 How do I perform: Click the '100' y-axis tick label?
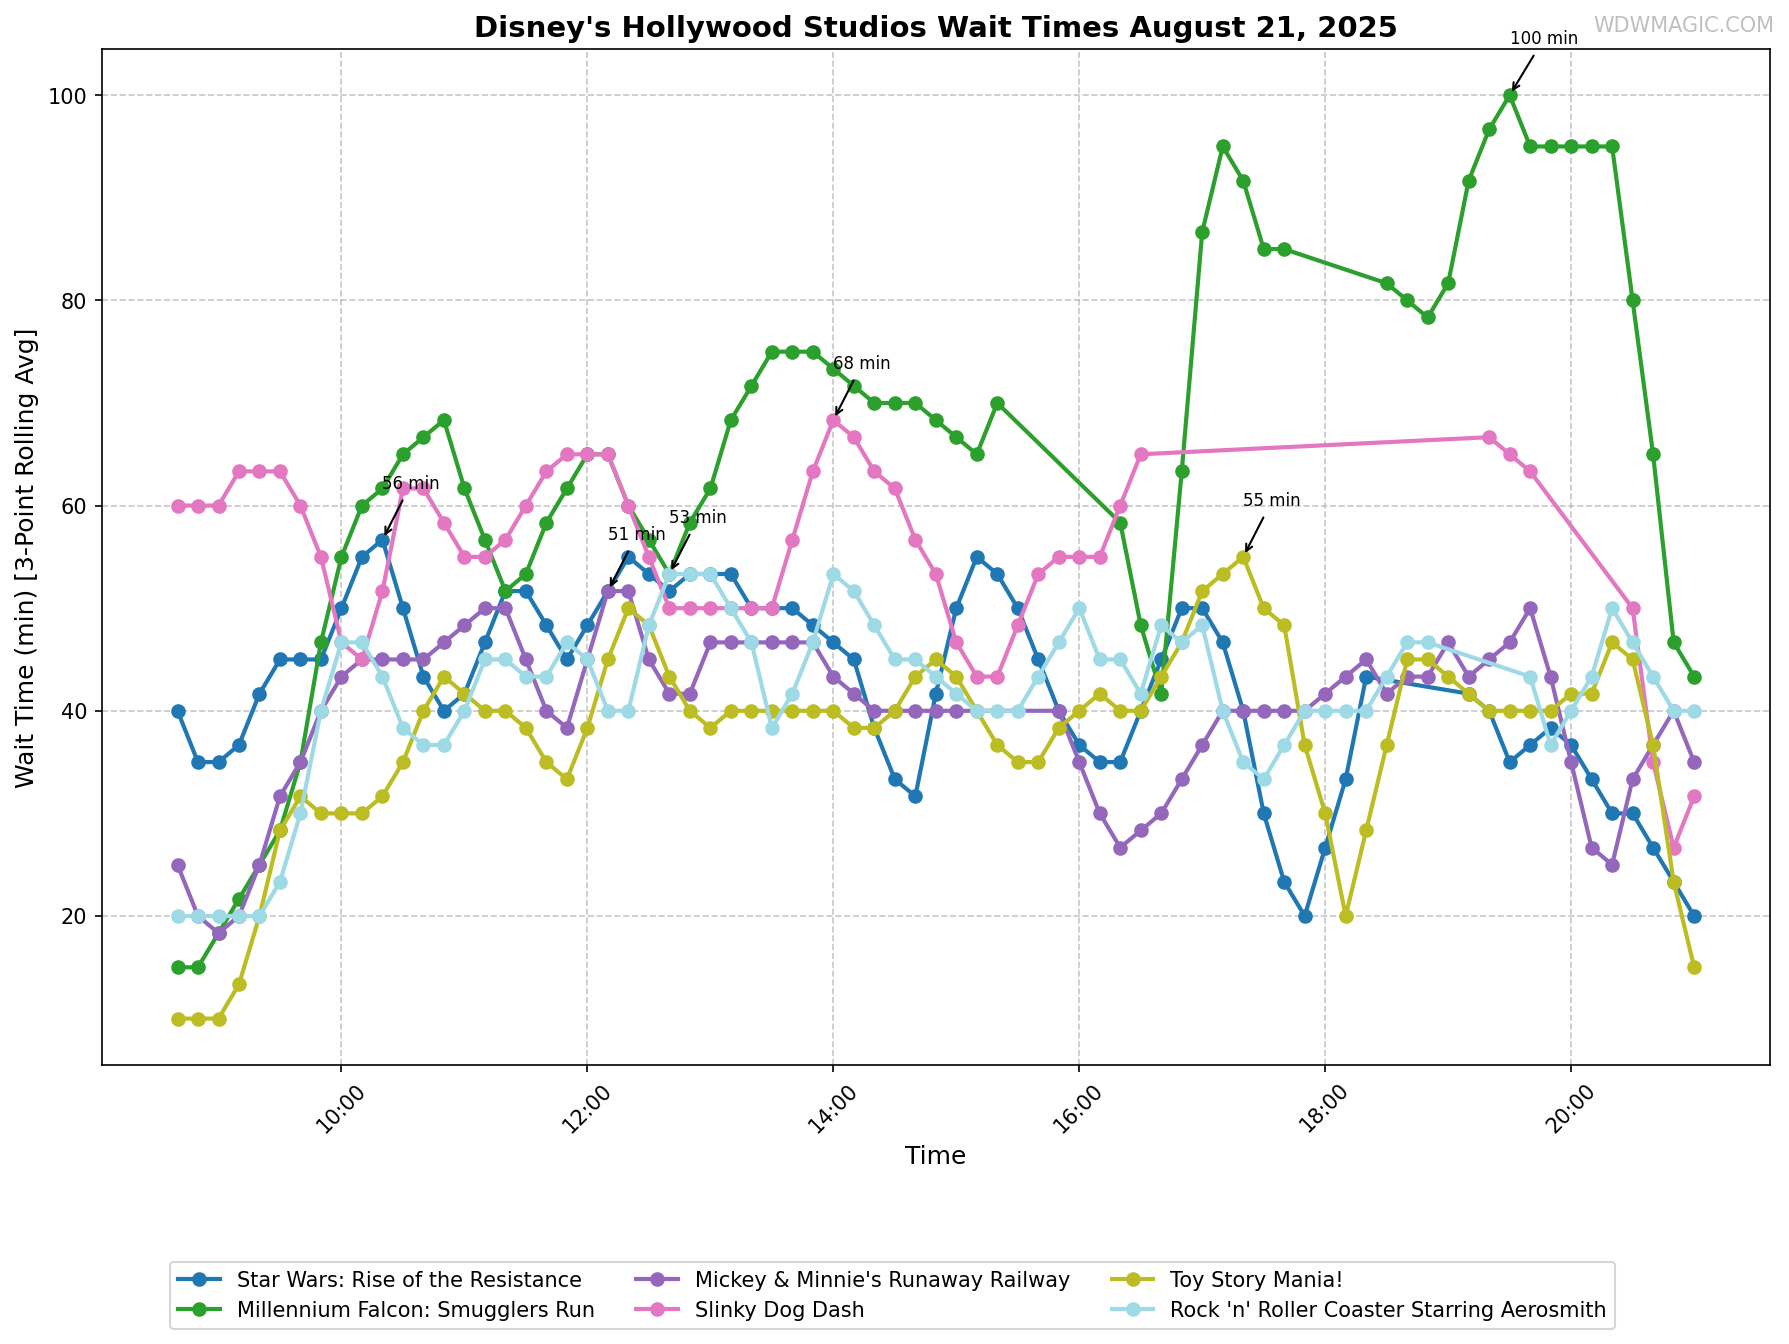click(x=70, y=96)
